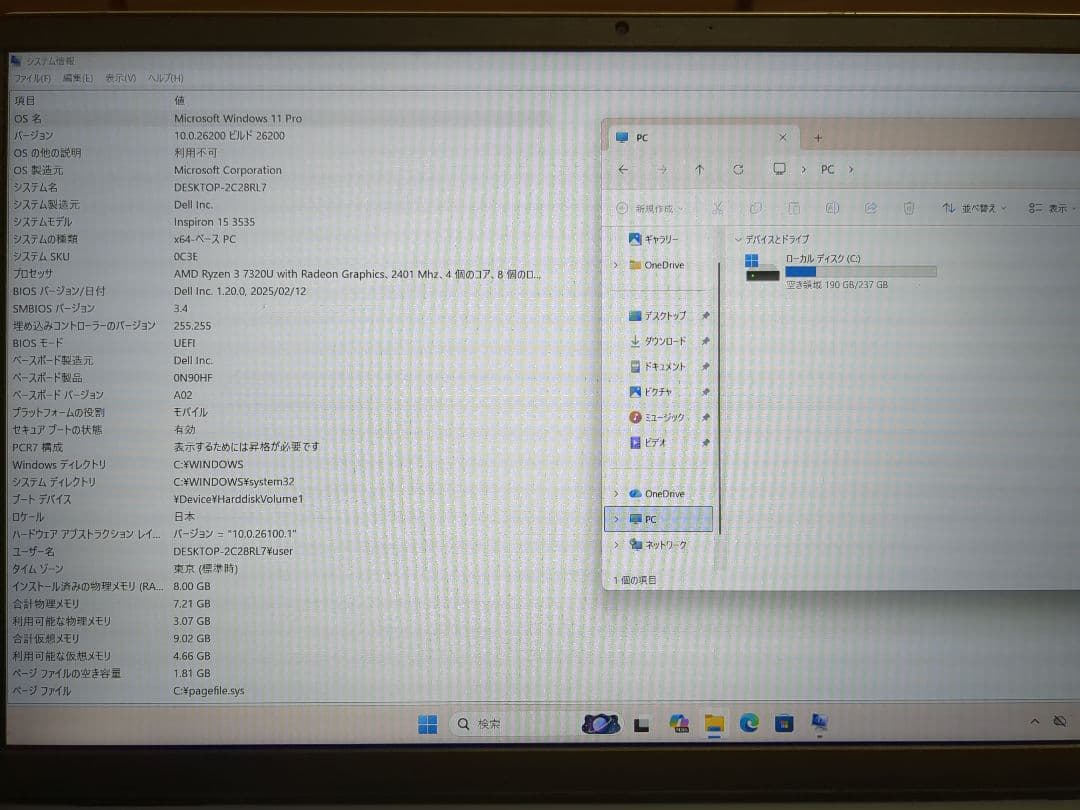Select the upper OneDrive folder in navigation pane
Viewport: 1080px width, 810px height.
[x=656, y=264]
